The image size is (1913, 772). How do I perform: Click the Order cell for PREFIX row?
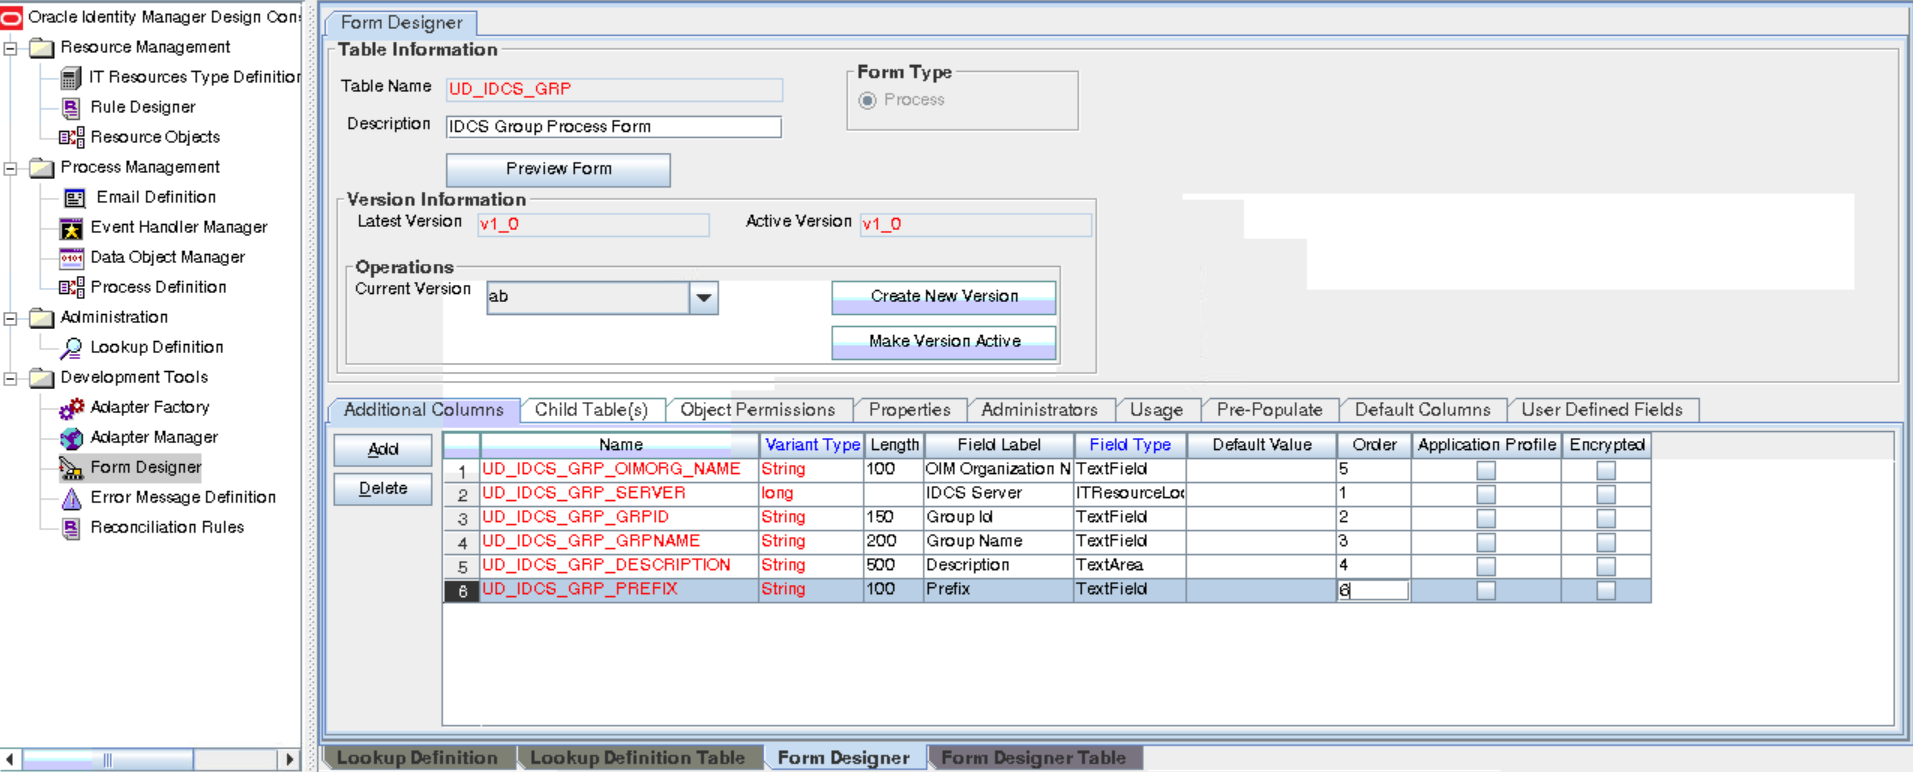tap(1373, 590)
